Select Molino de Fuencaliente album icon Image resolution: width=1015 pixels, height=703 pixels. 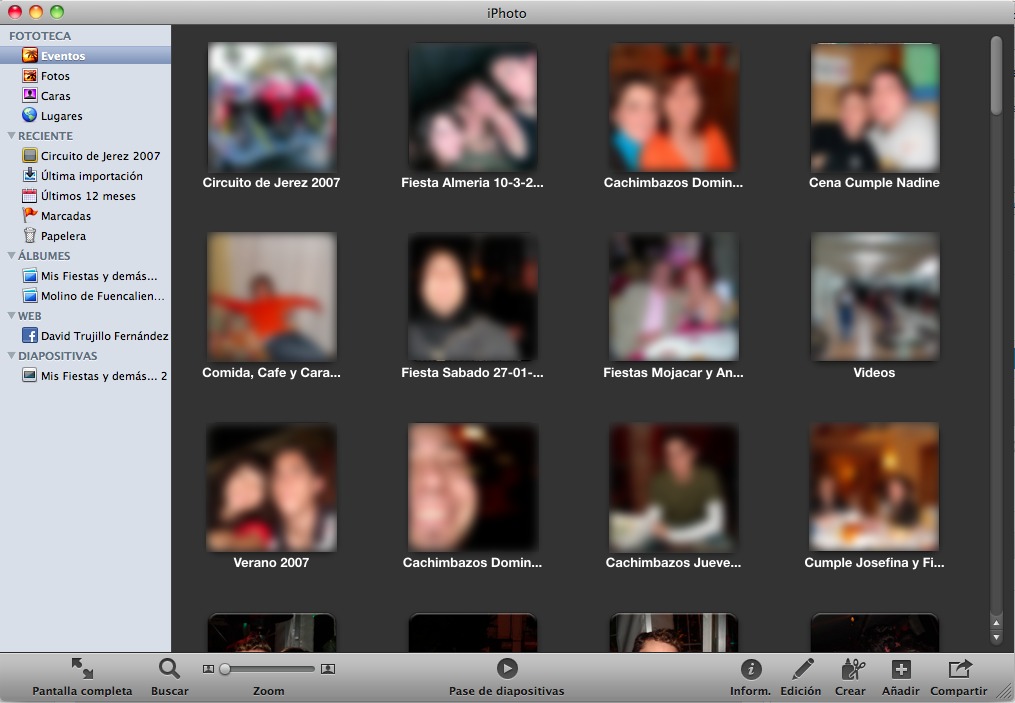coord(30,296)
